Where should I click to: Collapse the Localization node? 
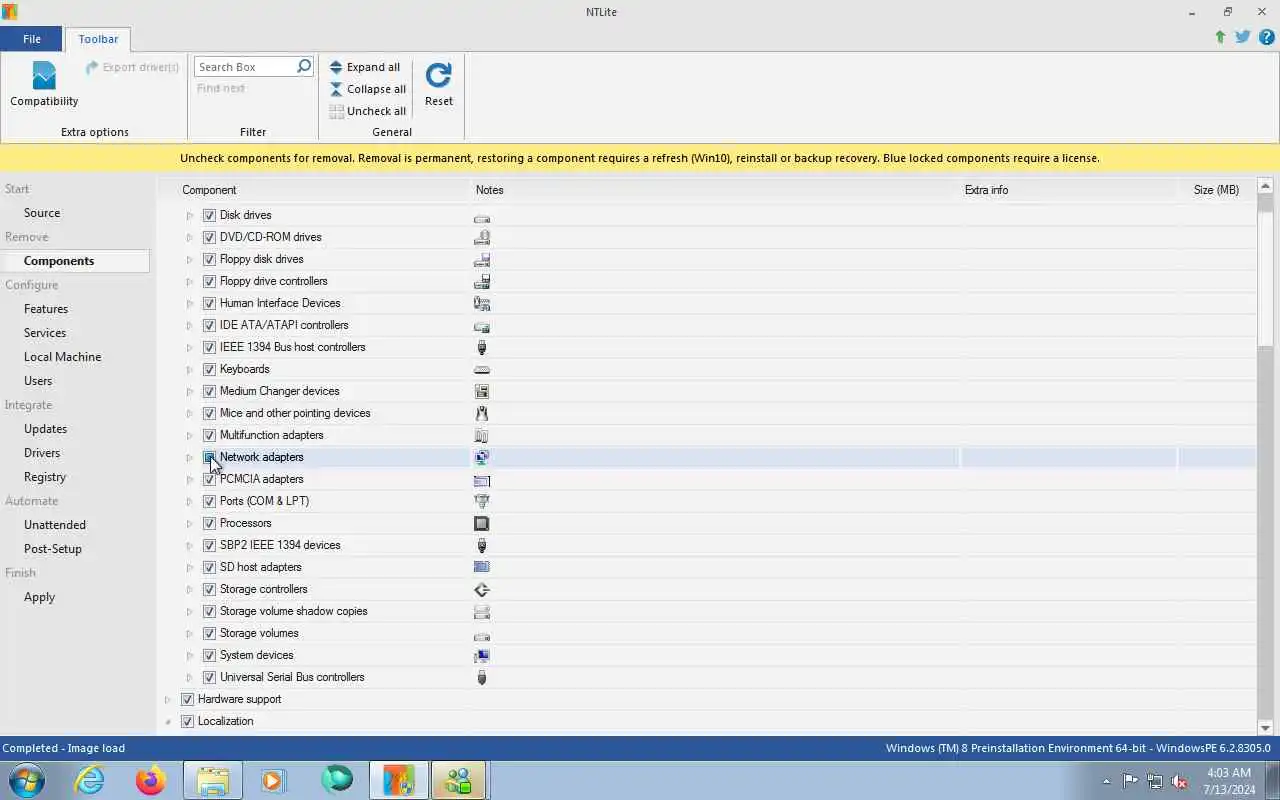[x=168, y=721]
